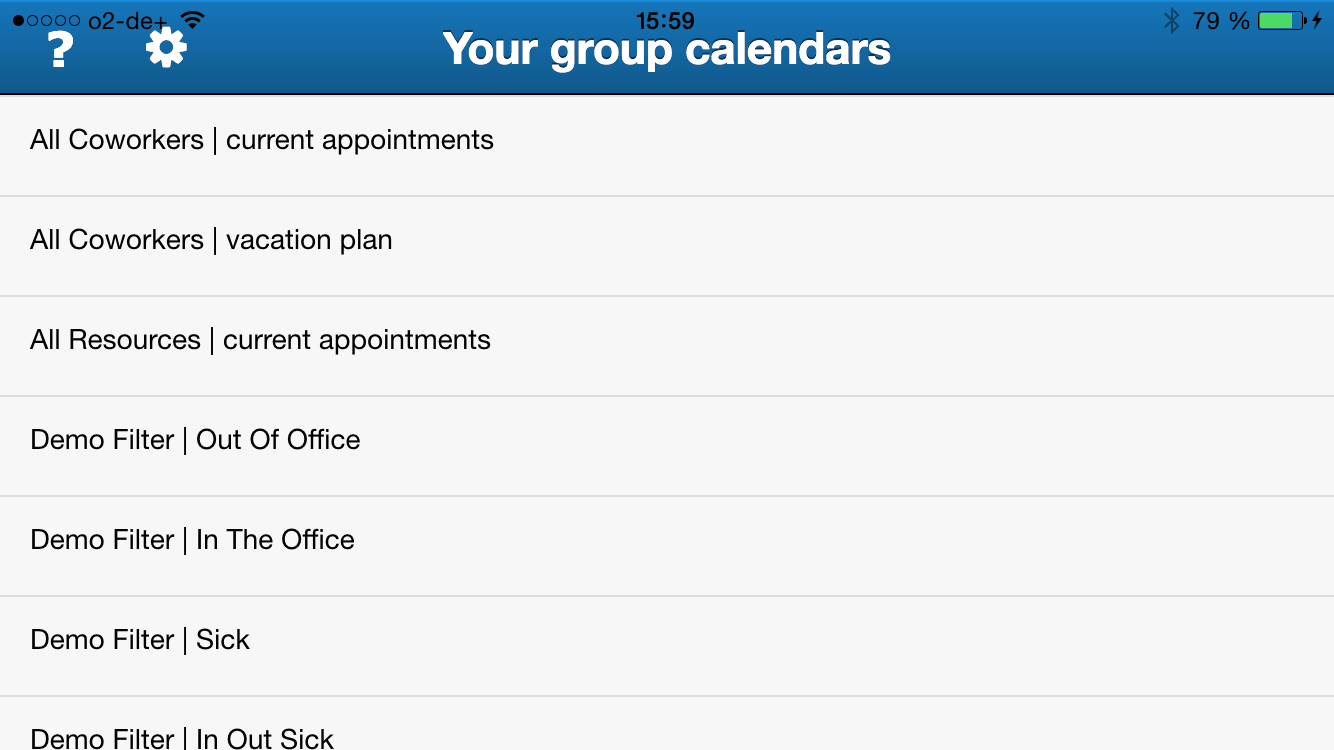The height and width of the screenshot is (750, 1334).
Task: Select All Coworkers | vacation plan
Action: coord(211,240)
